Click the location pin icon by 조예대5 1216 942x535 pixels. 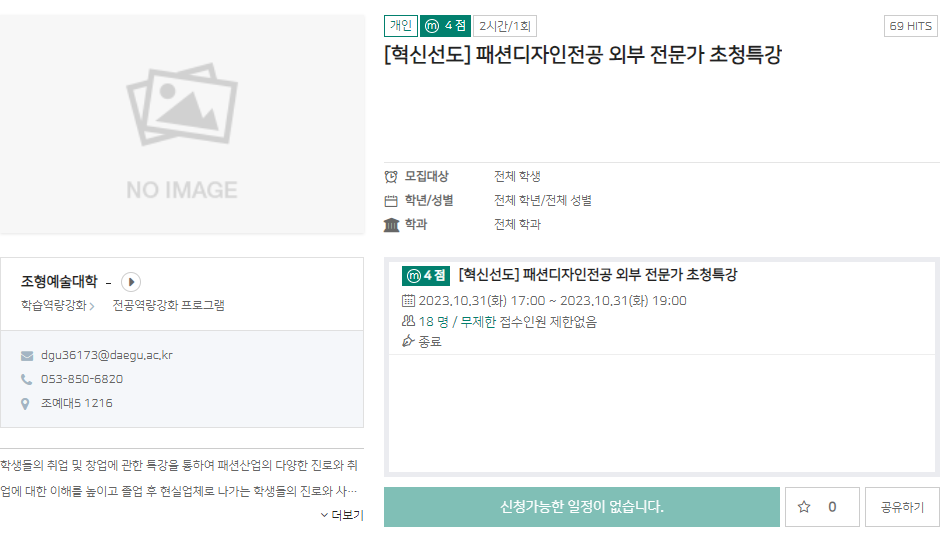[x=26, y=404]
